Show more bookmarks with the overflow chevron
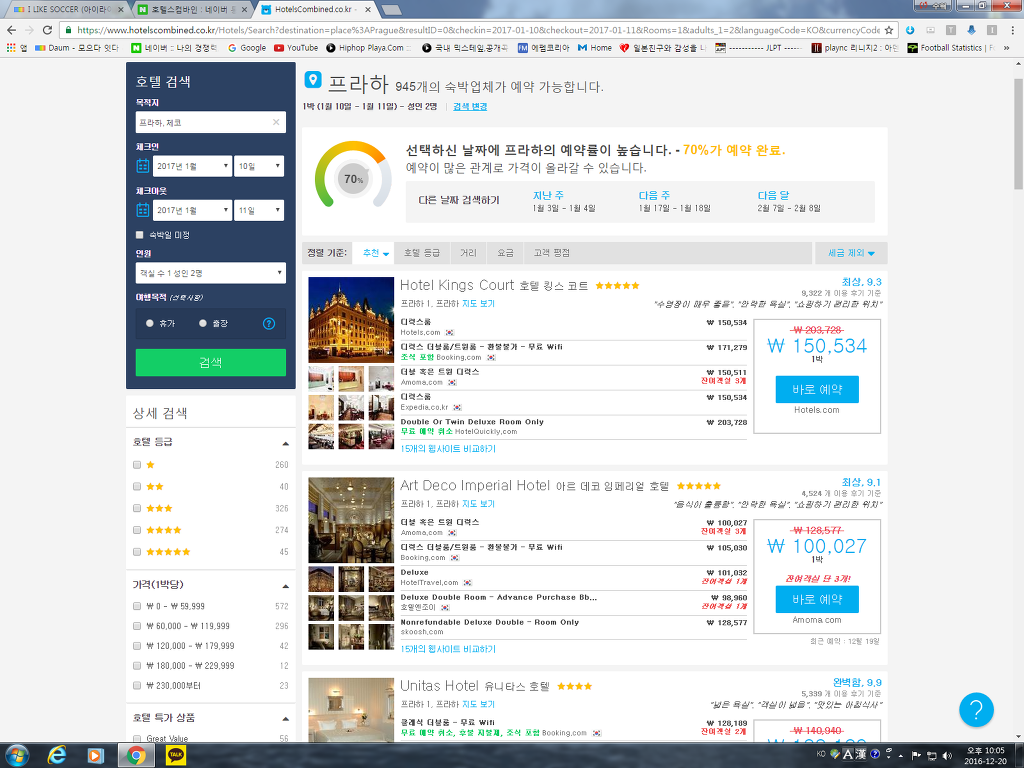 (x=1006, y=48)
